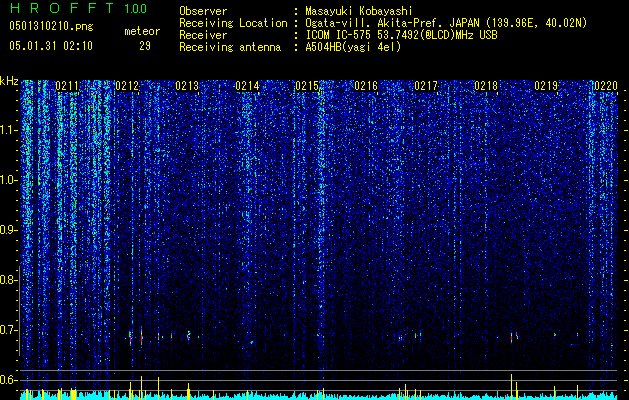Click the HROFFT 1.0.0 title text

coord(78,8)
